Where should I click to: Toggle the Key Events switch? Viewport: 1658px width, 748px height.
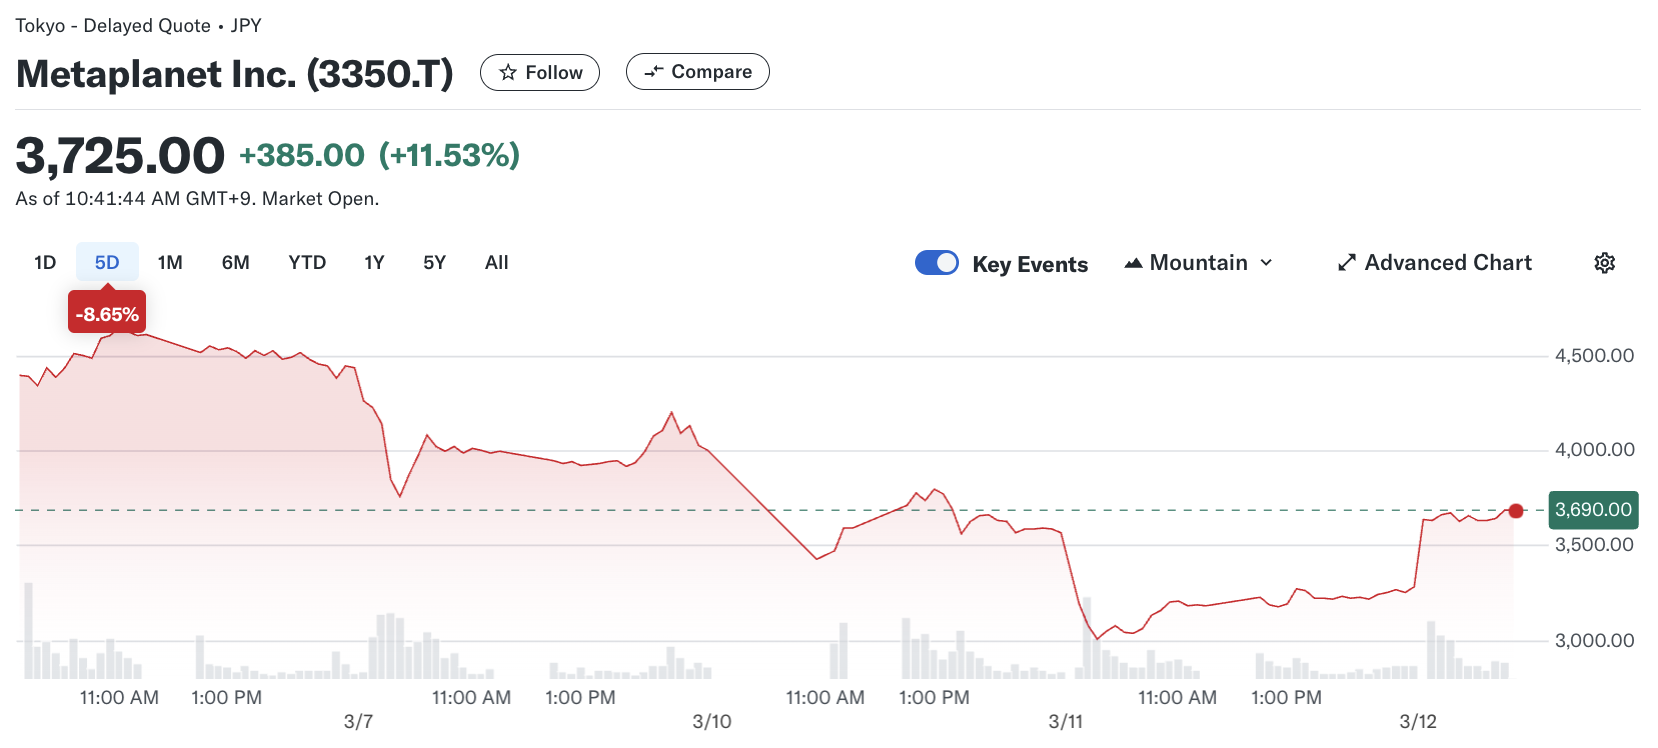pos(937,263)
